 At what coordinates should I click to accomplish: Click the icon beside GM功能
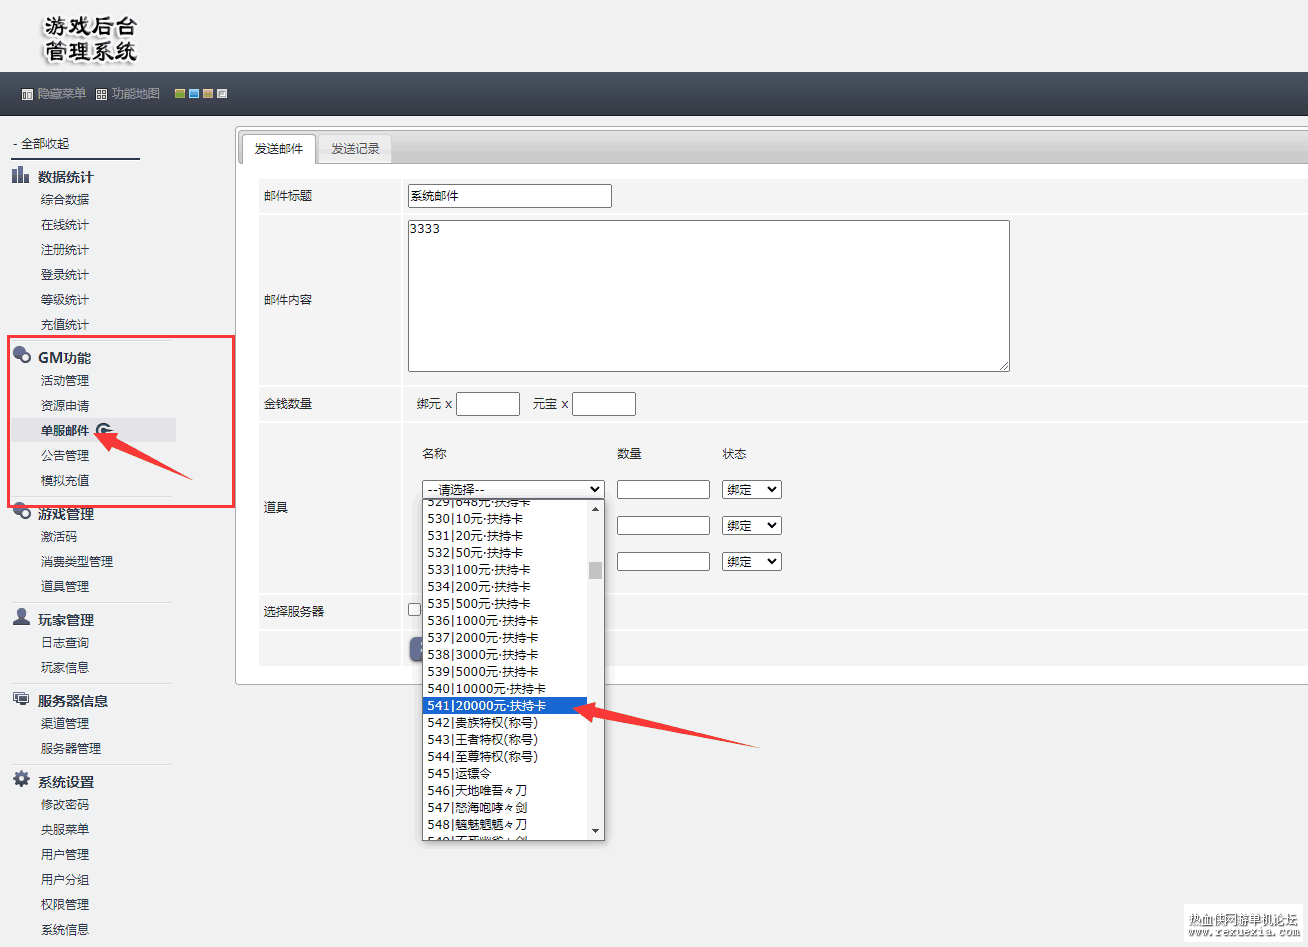[x=21, y=354]
